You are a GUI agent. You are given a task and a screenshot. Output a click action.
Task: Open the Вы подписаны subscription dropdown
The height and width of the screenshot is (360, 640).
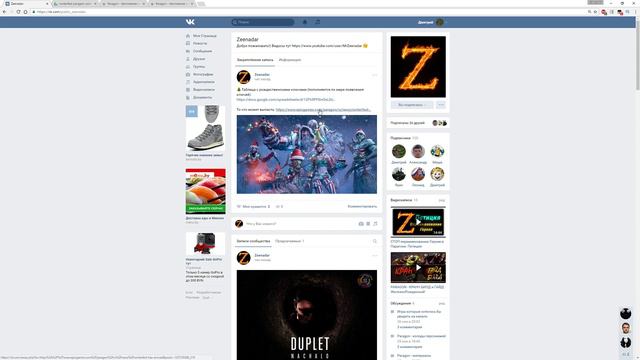point(412,105)
